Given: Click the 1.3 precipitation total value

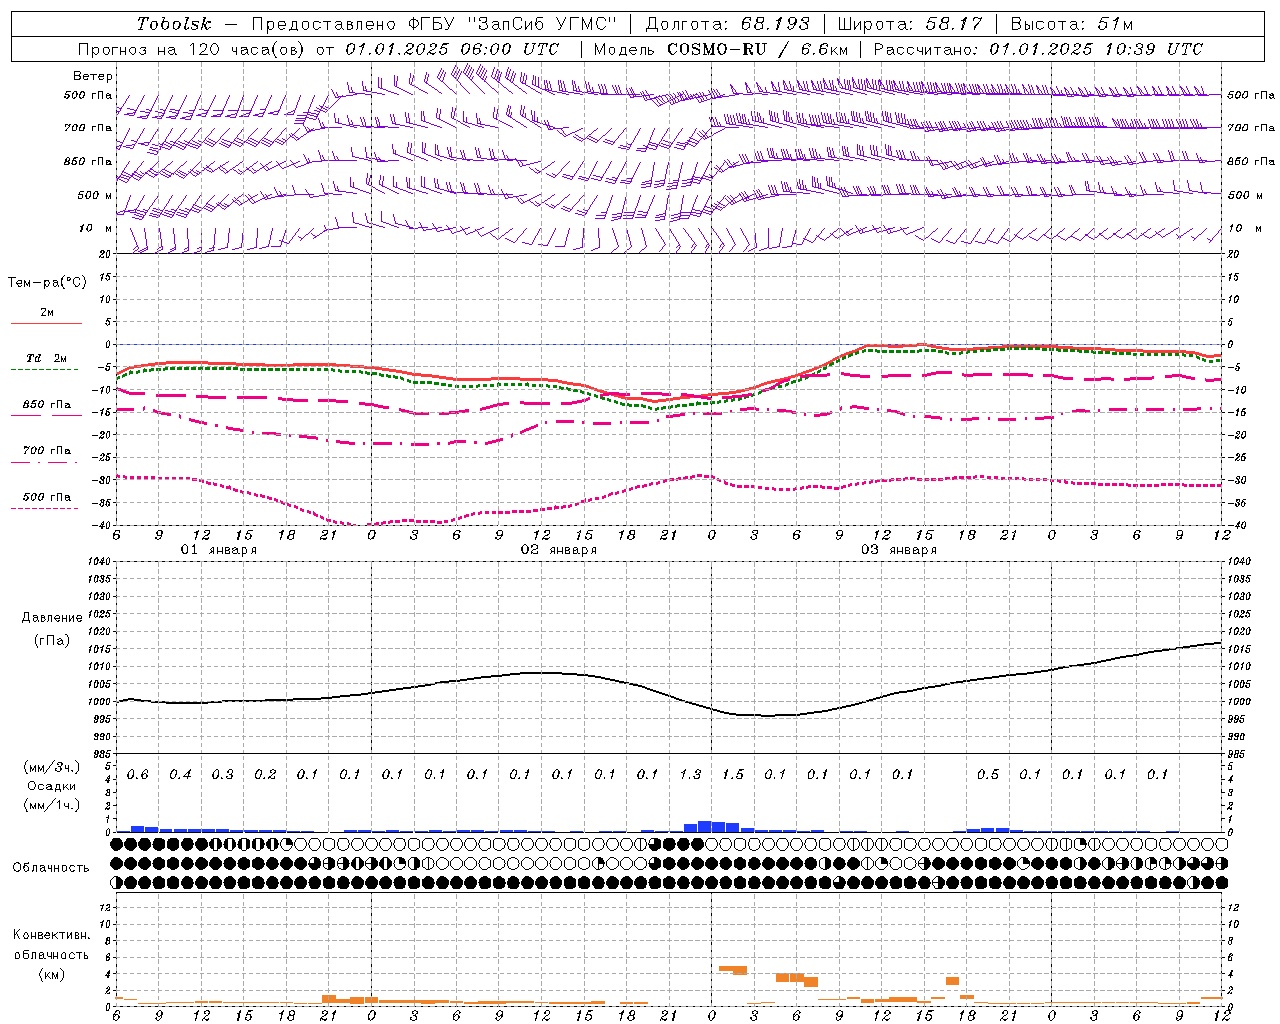Looking at the screenshot, I should [690, 775].
